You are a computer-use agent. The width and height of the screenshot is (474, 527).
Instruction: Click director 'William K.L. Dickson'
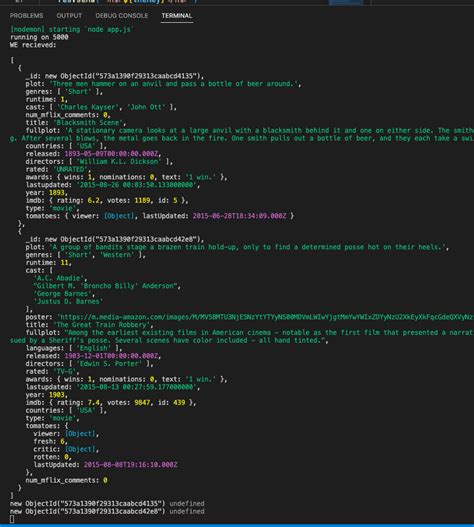point(118,162)
